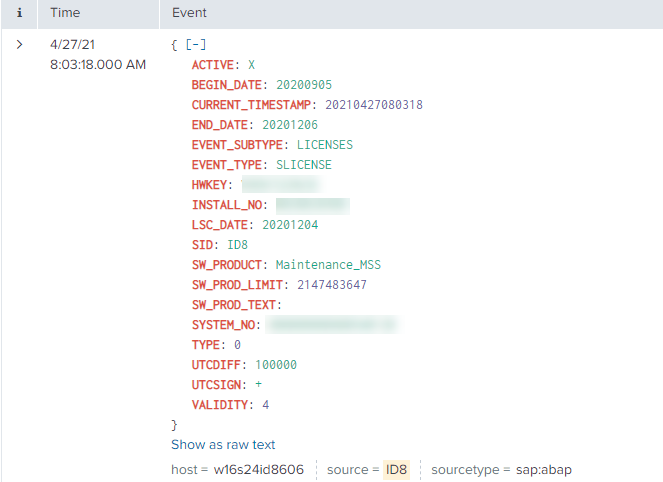This screenshot has width=663, height=482.
Task: Collapse the JSON event using [-] toggle
Action: click(x=195, y=45)
